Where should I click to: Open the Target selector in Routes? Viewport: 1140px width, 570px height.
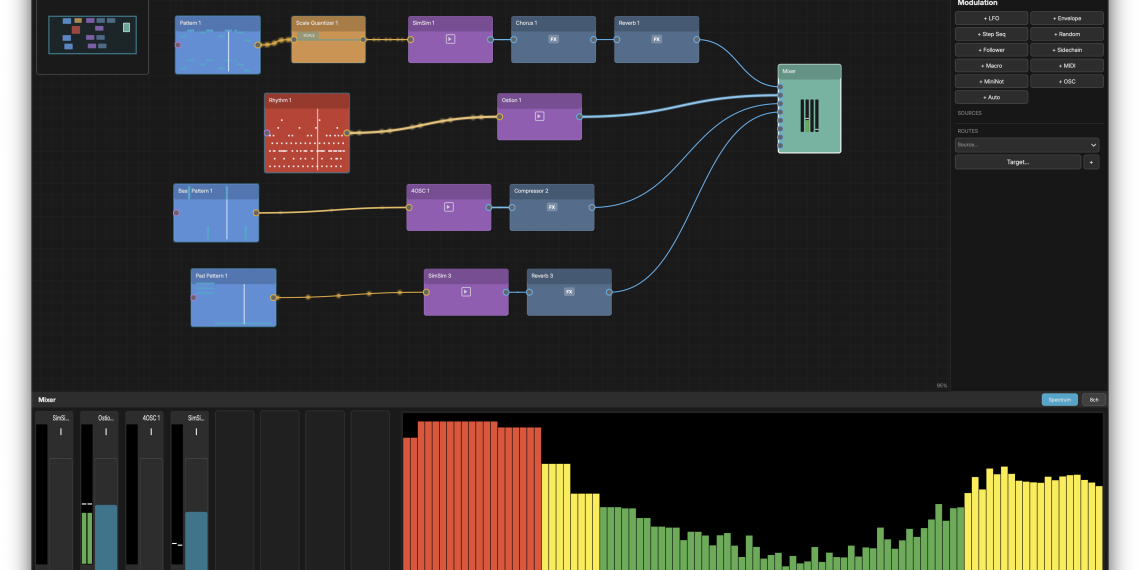1017,162
